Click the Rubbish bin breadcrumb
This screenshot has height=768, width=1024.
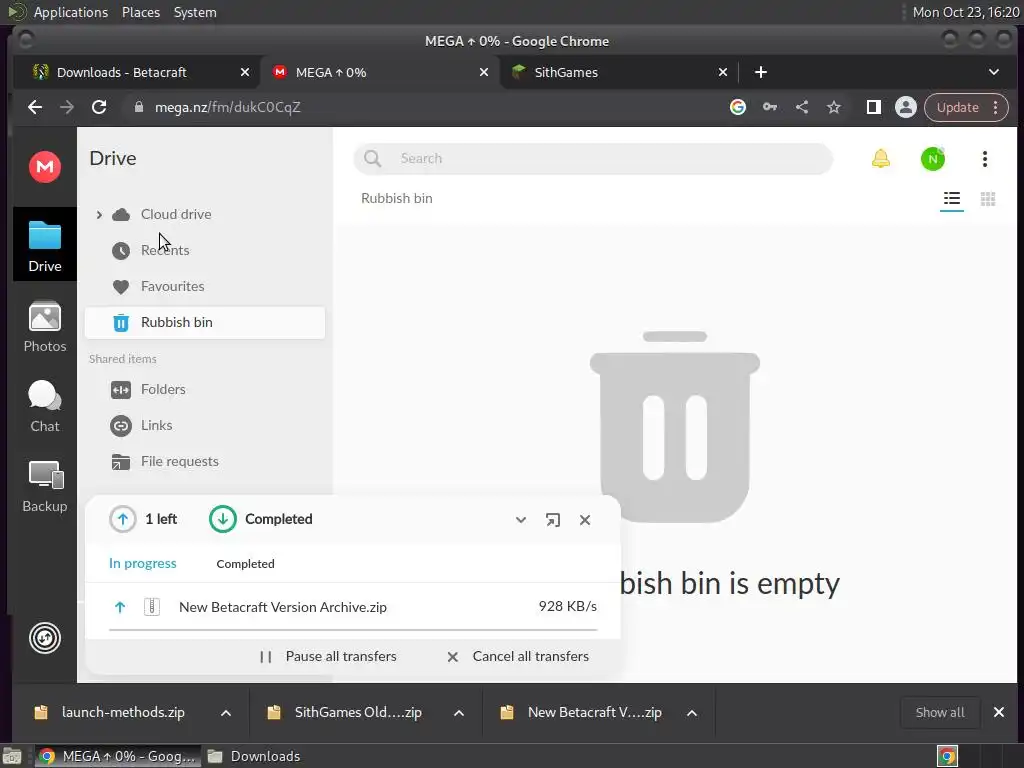point(396,199)
